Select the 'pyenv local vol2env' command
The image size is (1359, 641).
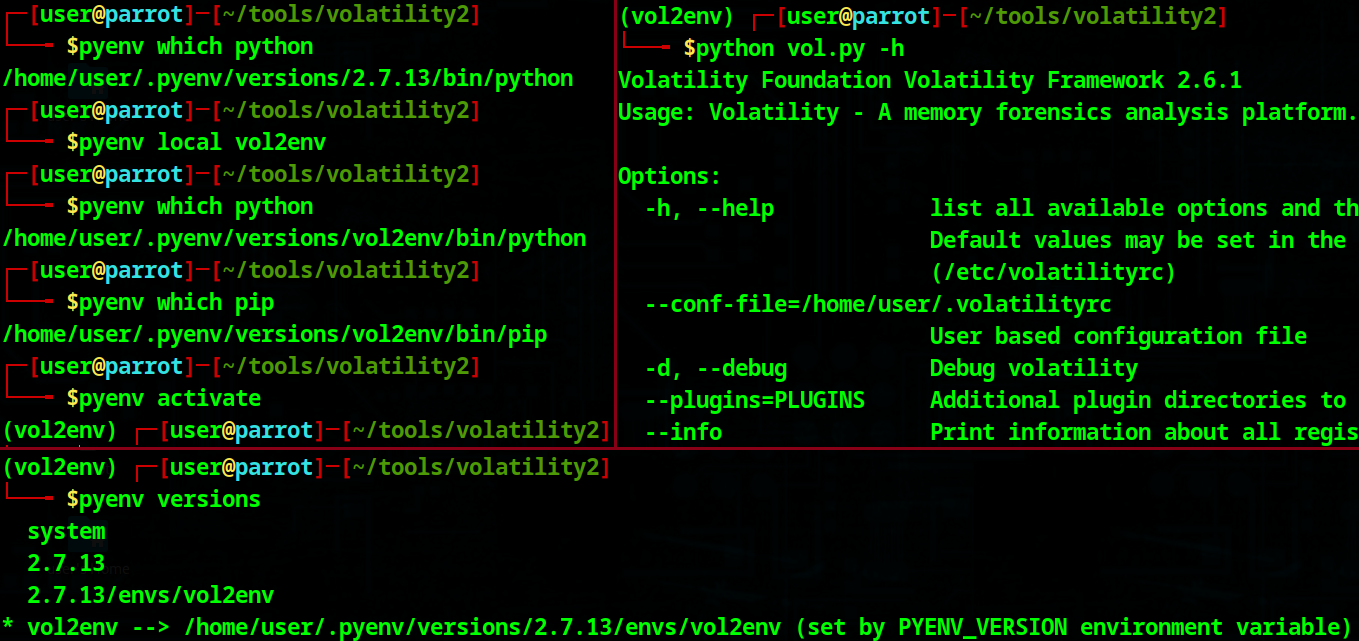point(203,142)
